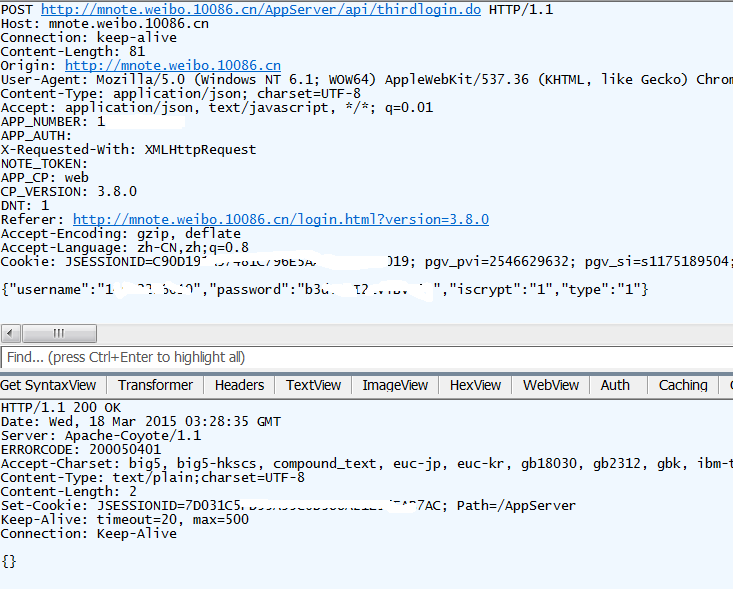Click the Set-Cookie JSESSIONID response line
Viewport: 733px width, 589px height.
click(288, 506)
